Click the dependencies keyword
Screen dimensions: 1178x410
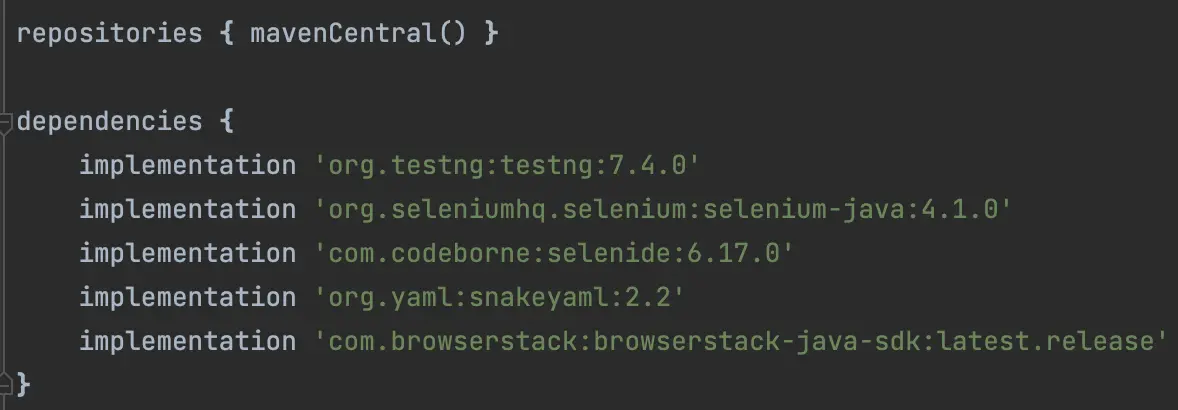(109, 122)
